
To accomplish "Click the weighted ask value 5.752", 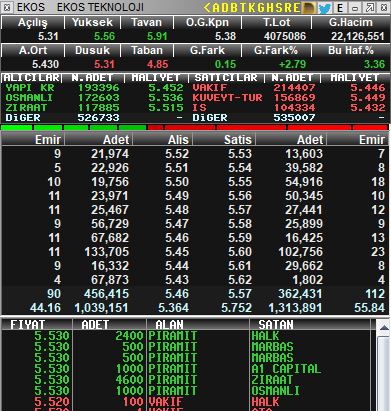I will click(x=237, y=308).
